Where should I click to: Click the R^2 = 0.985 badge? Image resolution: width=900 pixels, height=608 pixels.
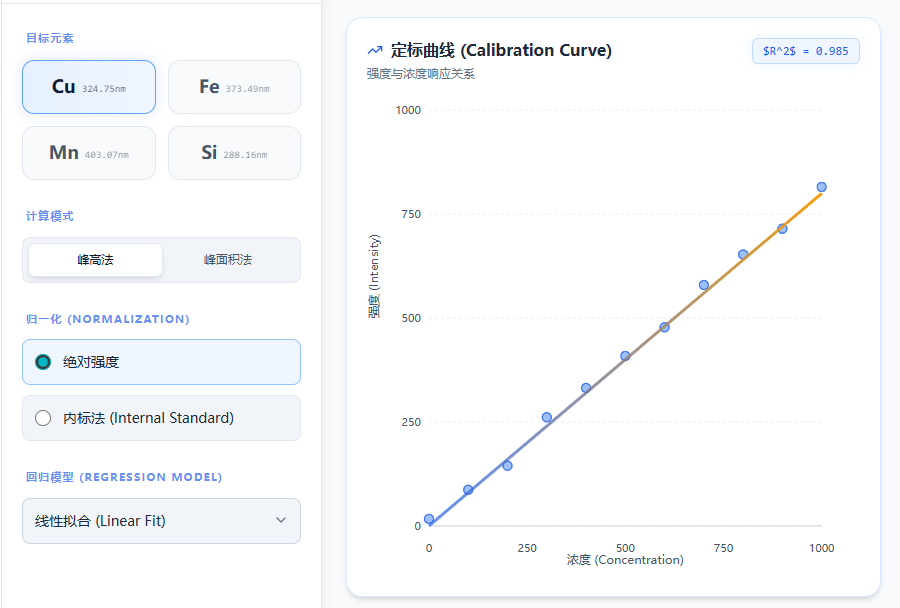[x=805, y=51]
